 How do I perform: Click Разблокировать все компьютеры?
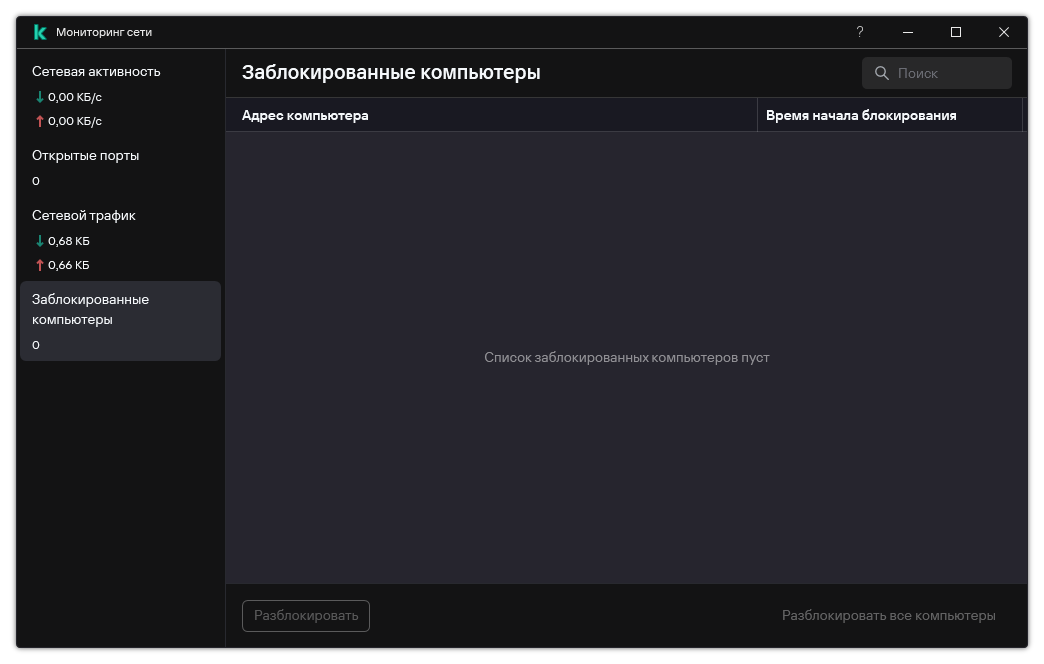[888, 615]
